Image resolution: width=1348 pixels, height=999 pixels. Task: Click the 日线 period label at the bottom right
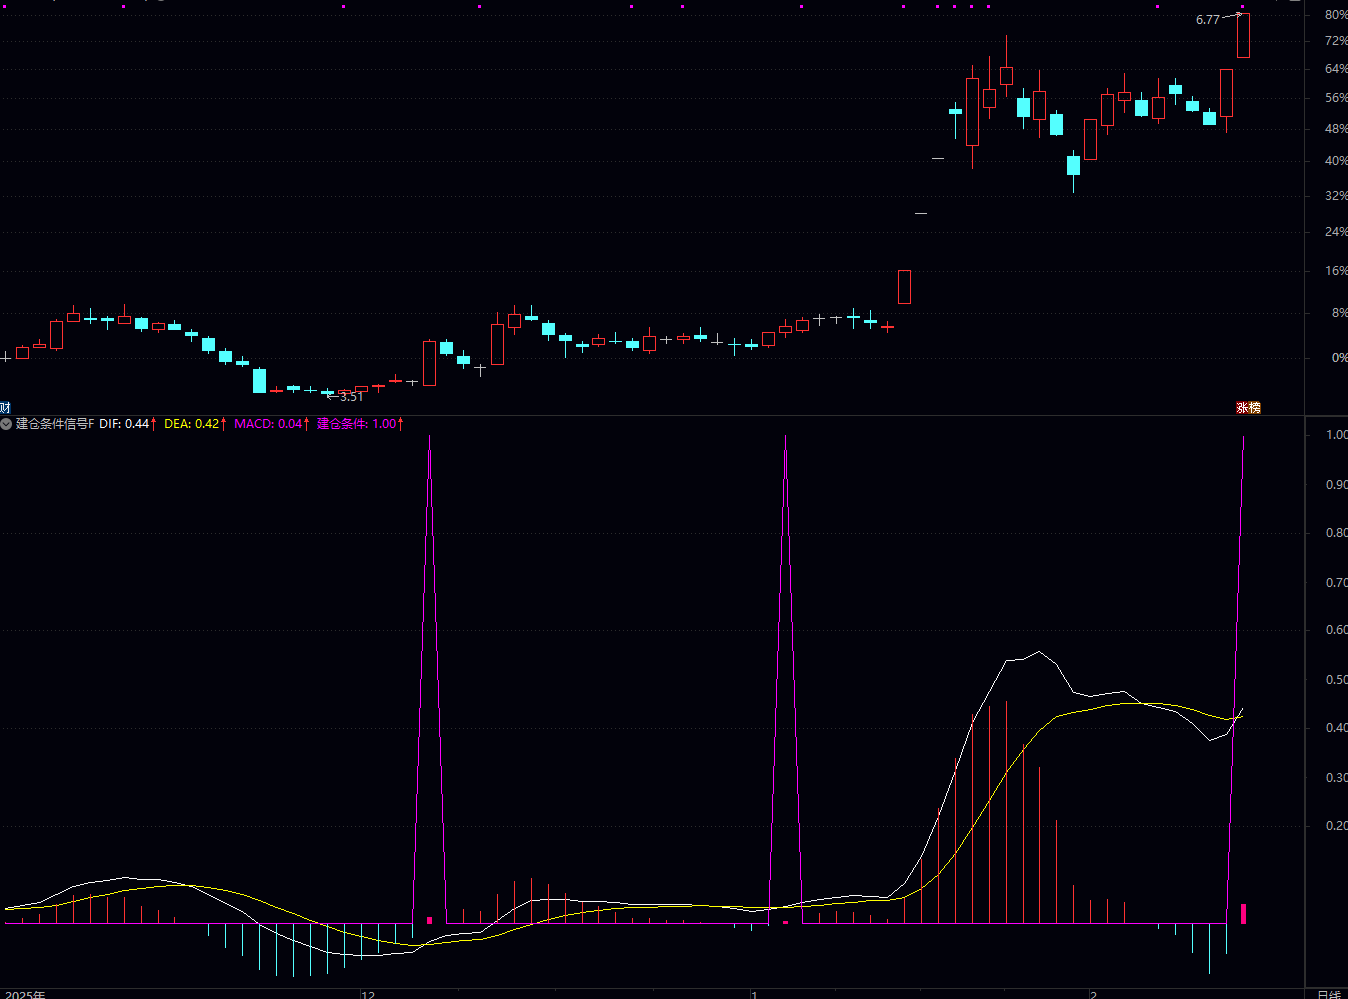coord(1329,994)
